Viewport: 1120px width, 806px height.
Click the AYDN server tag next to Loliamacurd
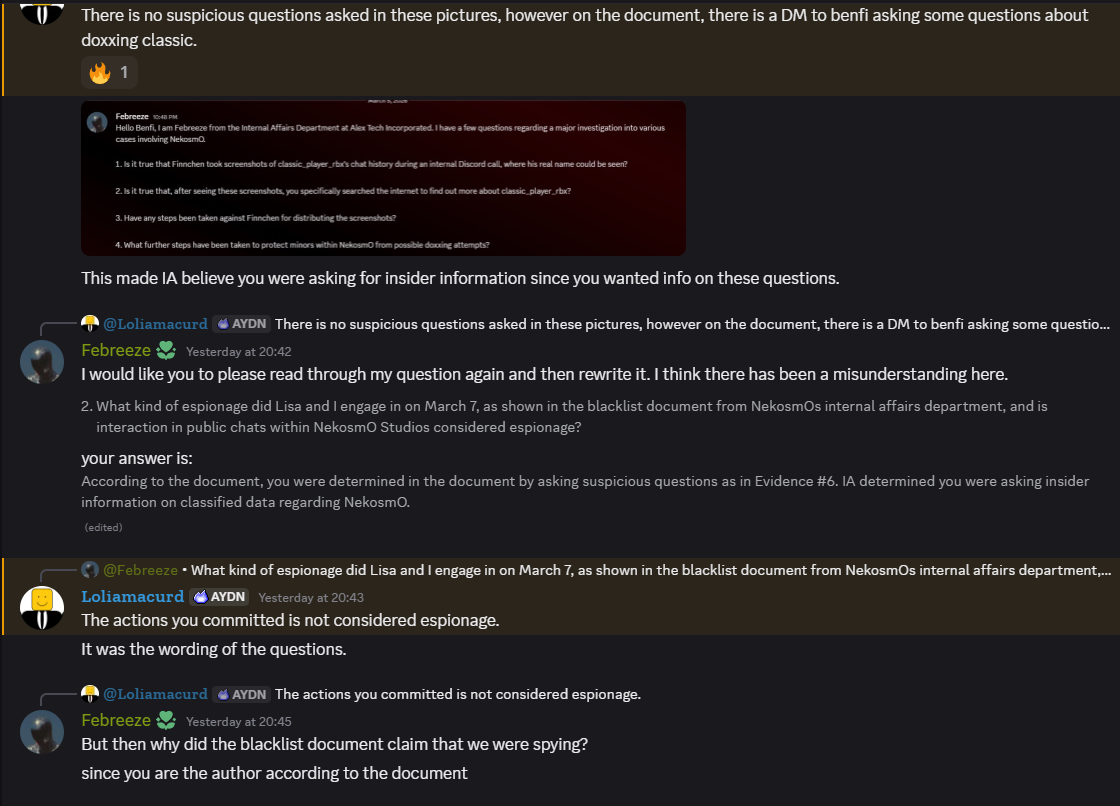[x=219, y=597]
